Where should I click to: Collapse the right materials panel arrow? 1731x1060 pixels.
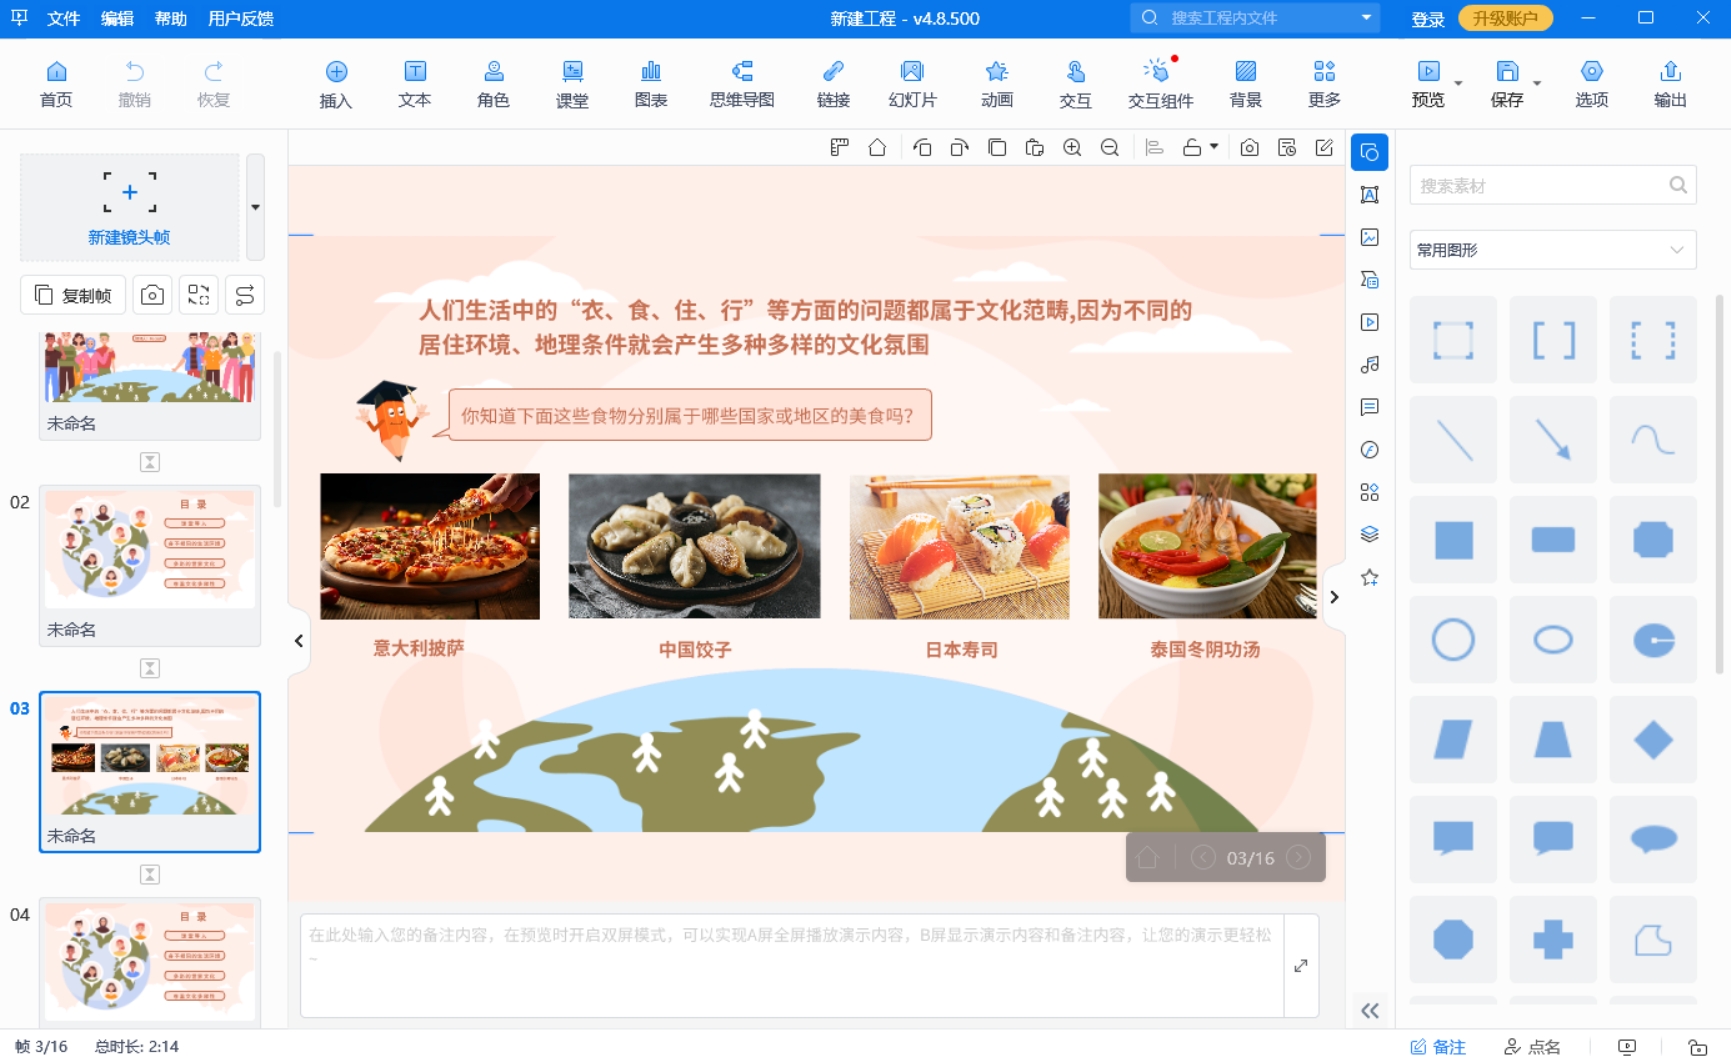click(1334, 597)
